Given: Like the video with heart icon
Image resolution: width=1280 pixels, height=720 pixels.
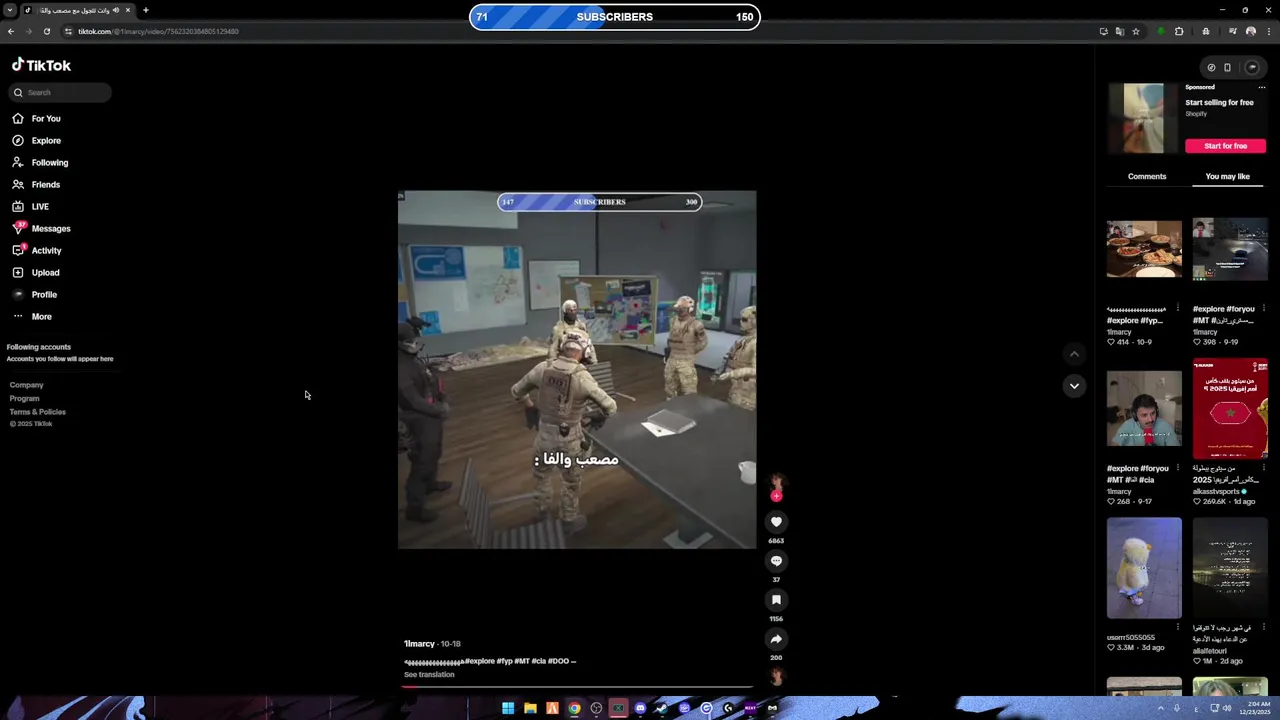Looking at the screenshot, I should pyautogui.click(x=776, y=521).
